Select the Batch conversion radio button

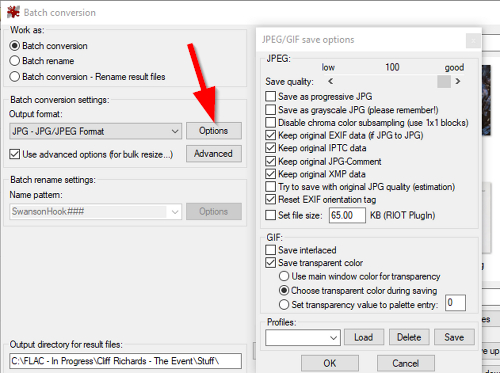click(x=15, y=46)
